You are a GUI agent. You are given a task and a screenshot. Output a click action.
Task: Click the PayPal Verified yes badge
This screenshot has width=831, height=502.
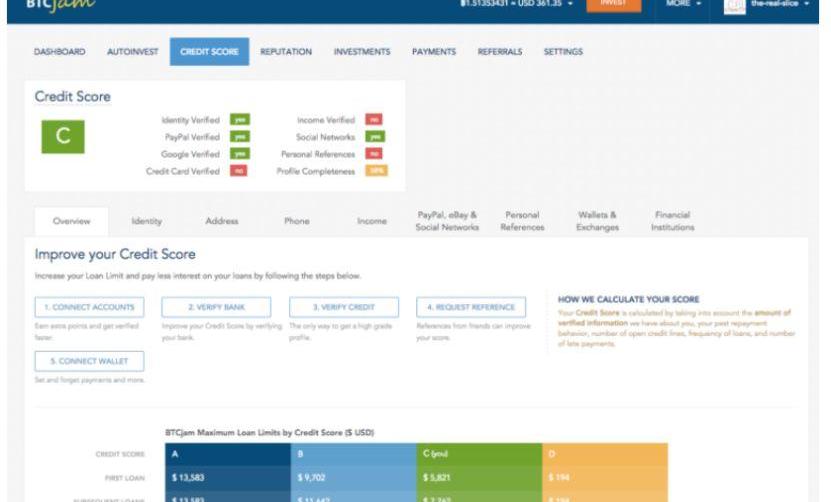point(239,137)
